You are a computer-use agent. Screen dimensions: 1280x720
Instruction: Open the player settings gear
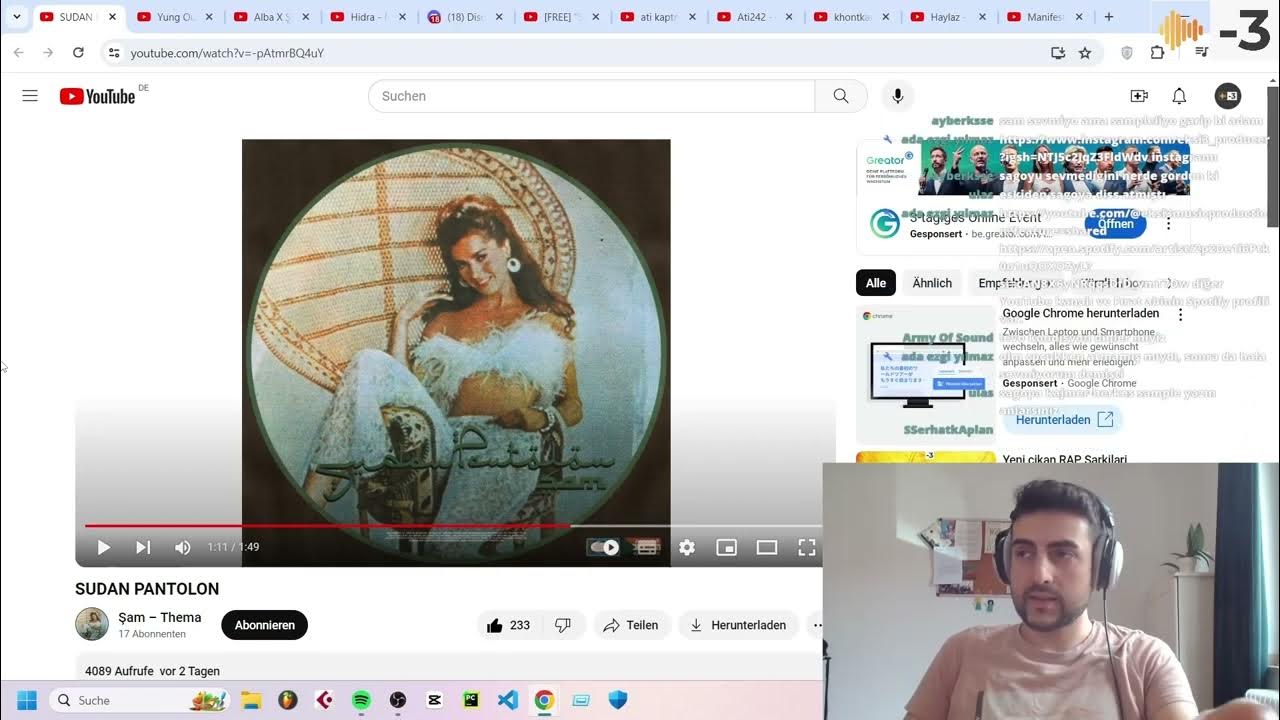tap(687, 547)
